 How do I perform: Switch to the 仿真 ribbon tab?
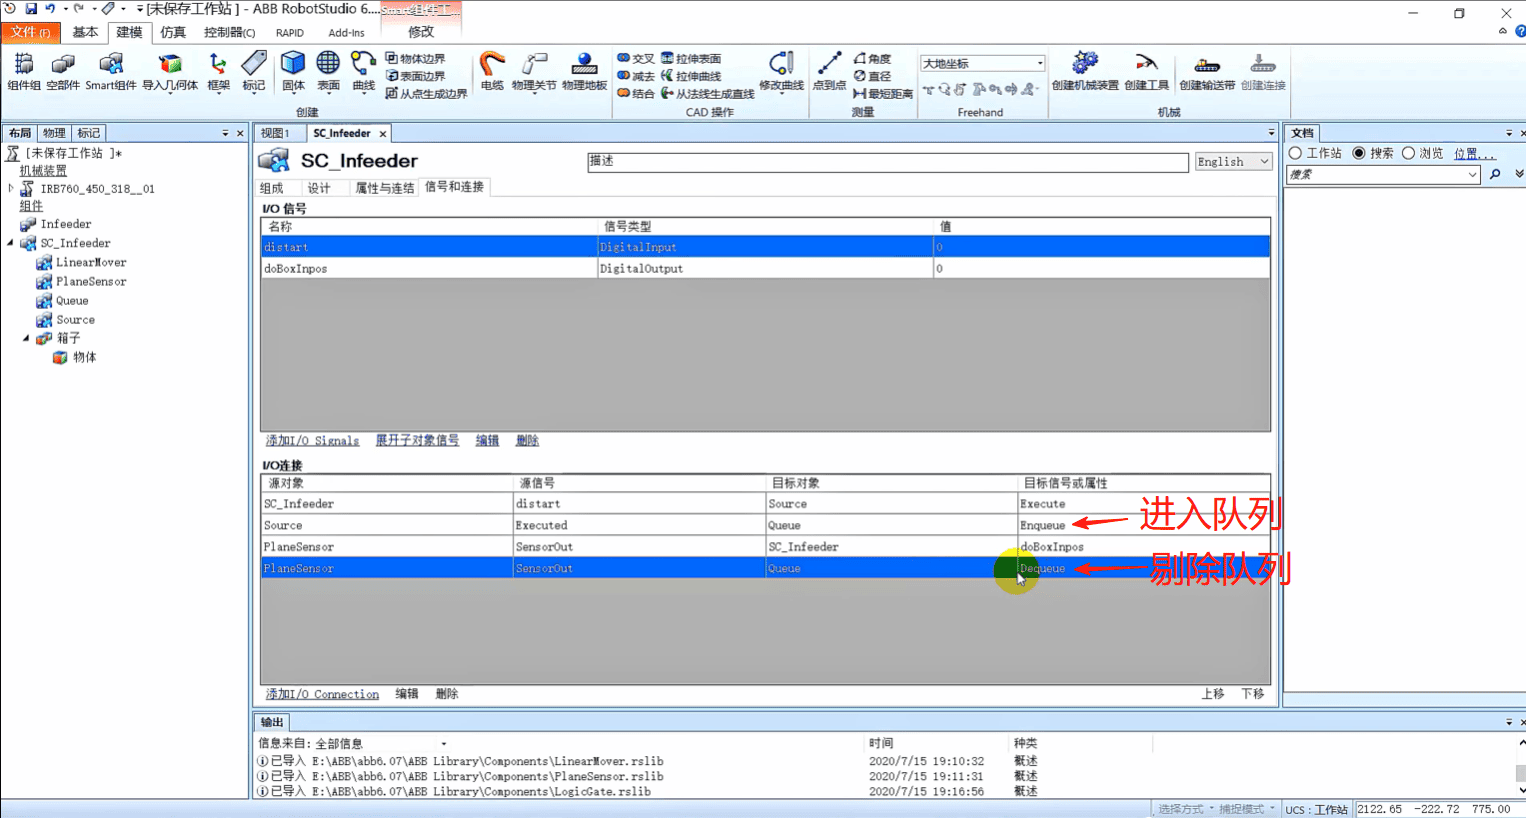click(x=173, y=32)
